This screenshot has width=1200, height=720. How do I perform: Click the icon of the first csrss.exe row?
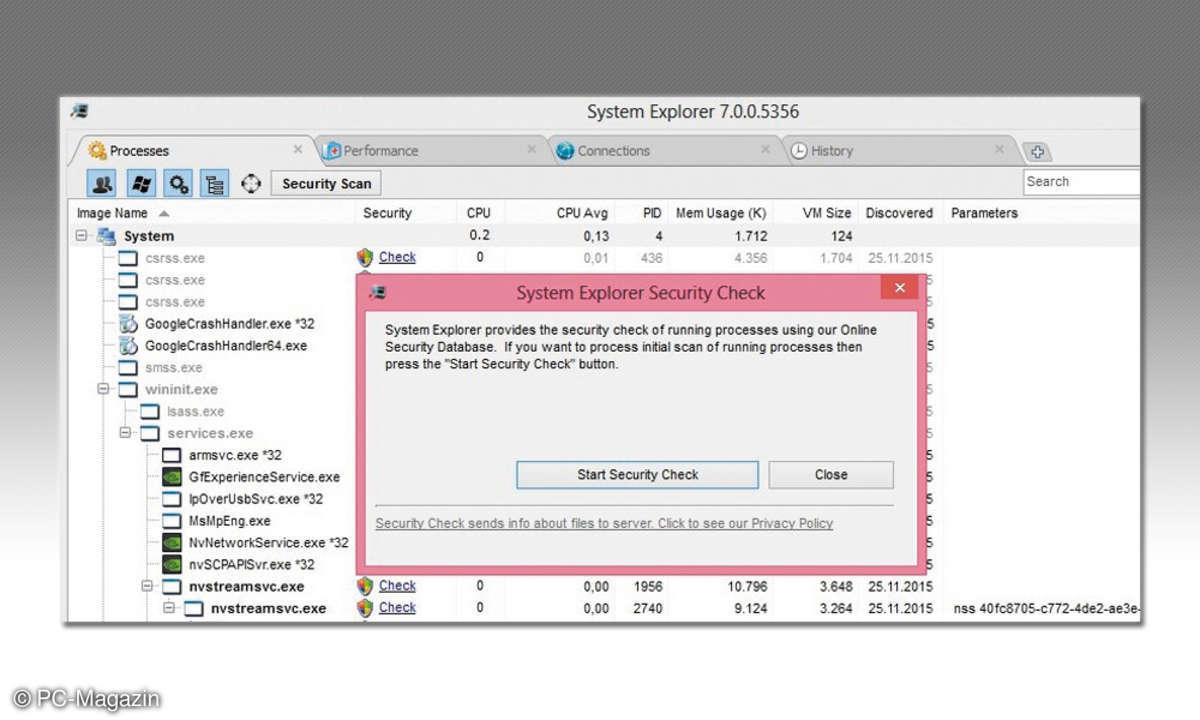[128, 258]
